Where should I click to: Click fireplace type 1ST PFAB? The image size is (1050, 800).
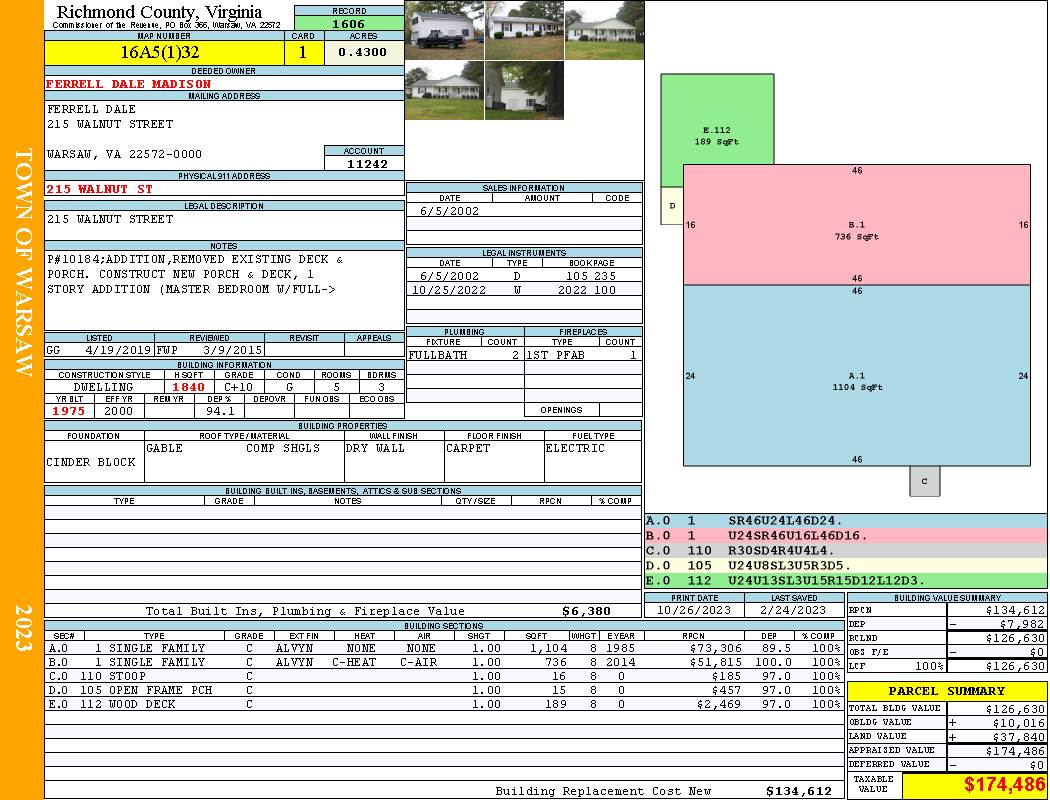555,355
